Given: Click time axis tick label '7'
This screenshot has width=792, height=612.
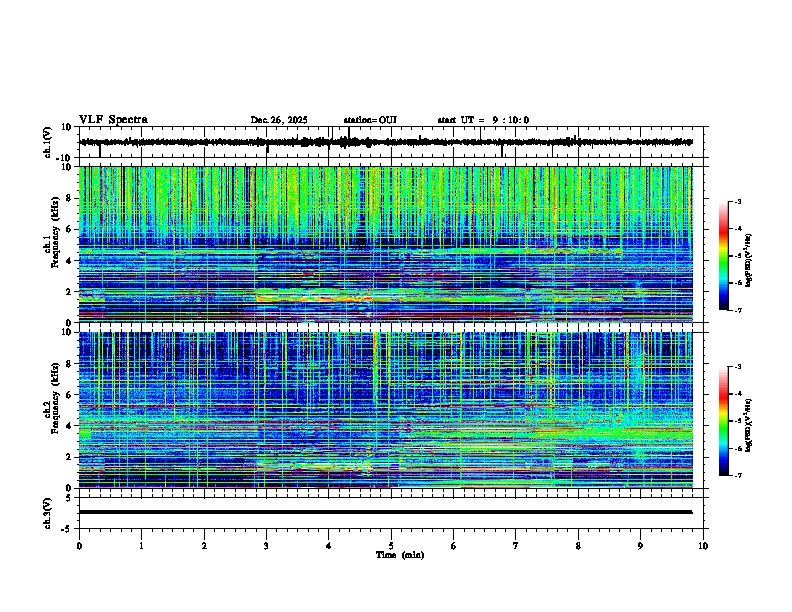Looking at the screenshot, I should click(x=516, y=546).
